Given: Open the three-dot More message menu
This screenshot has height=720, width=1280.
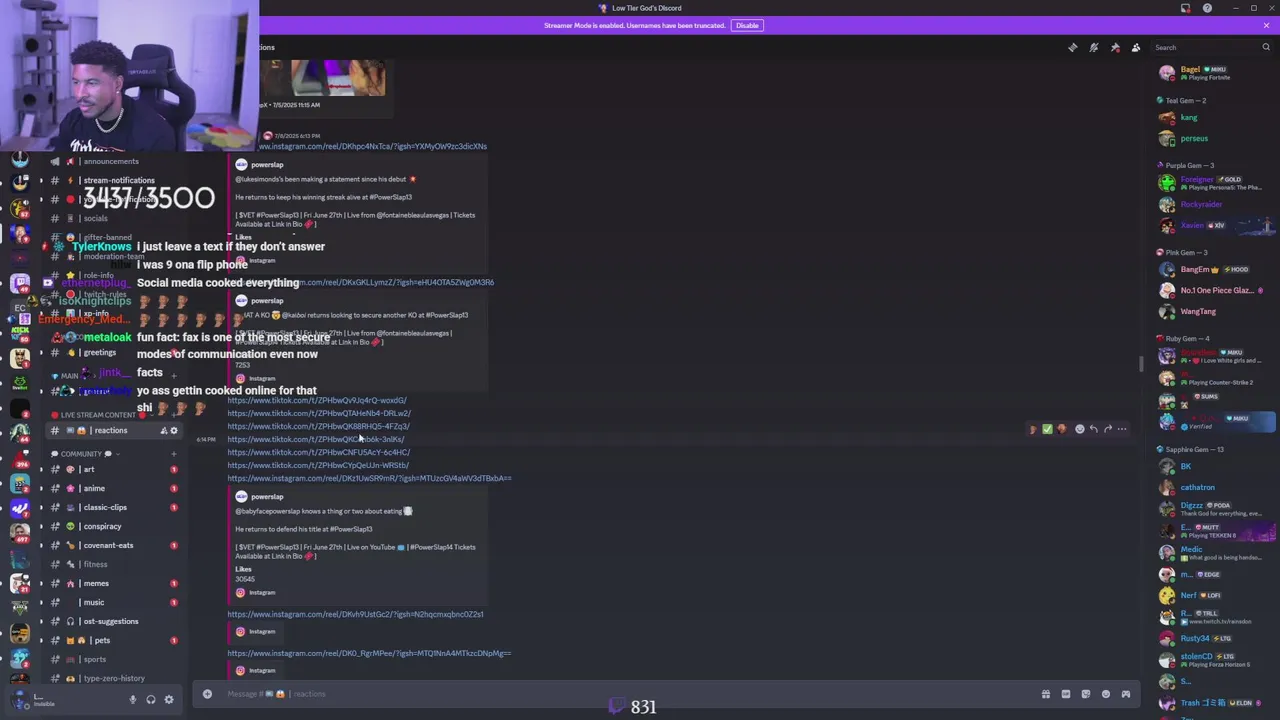Looking at the screenshot, I should click(x=1122, y=429).
